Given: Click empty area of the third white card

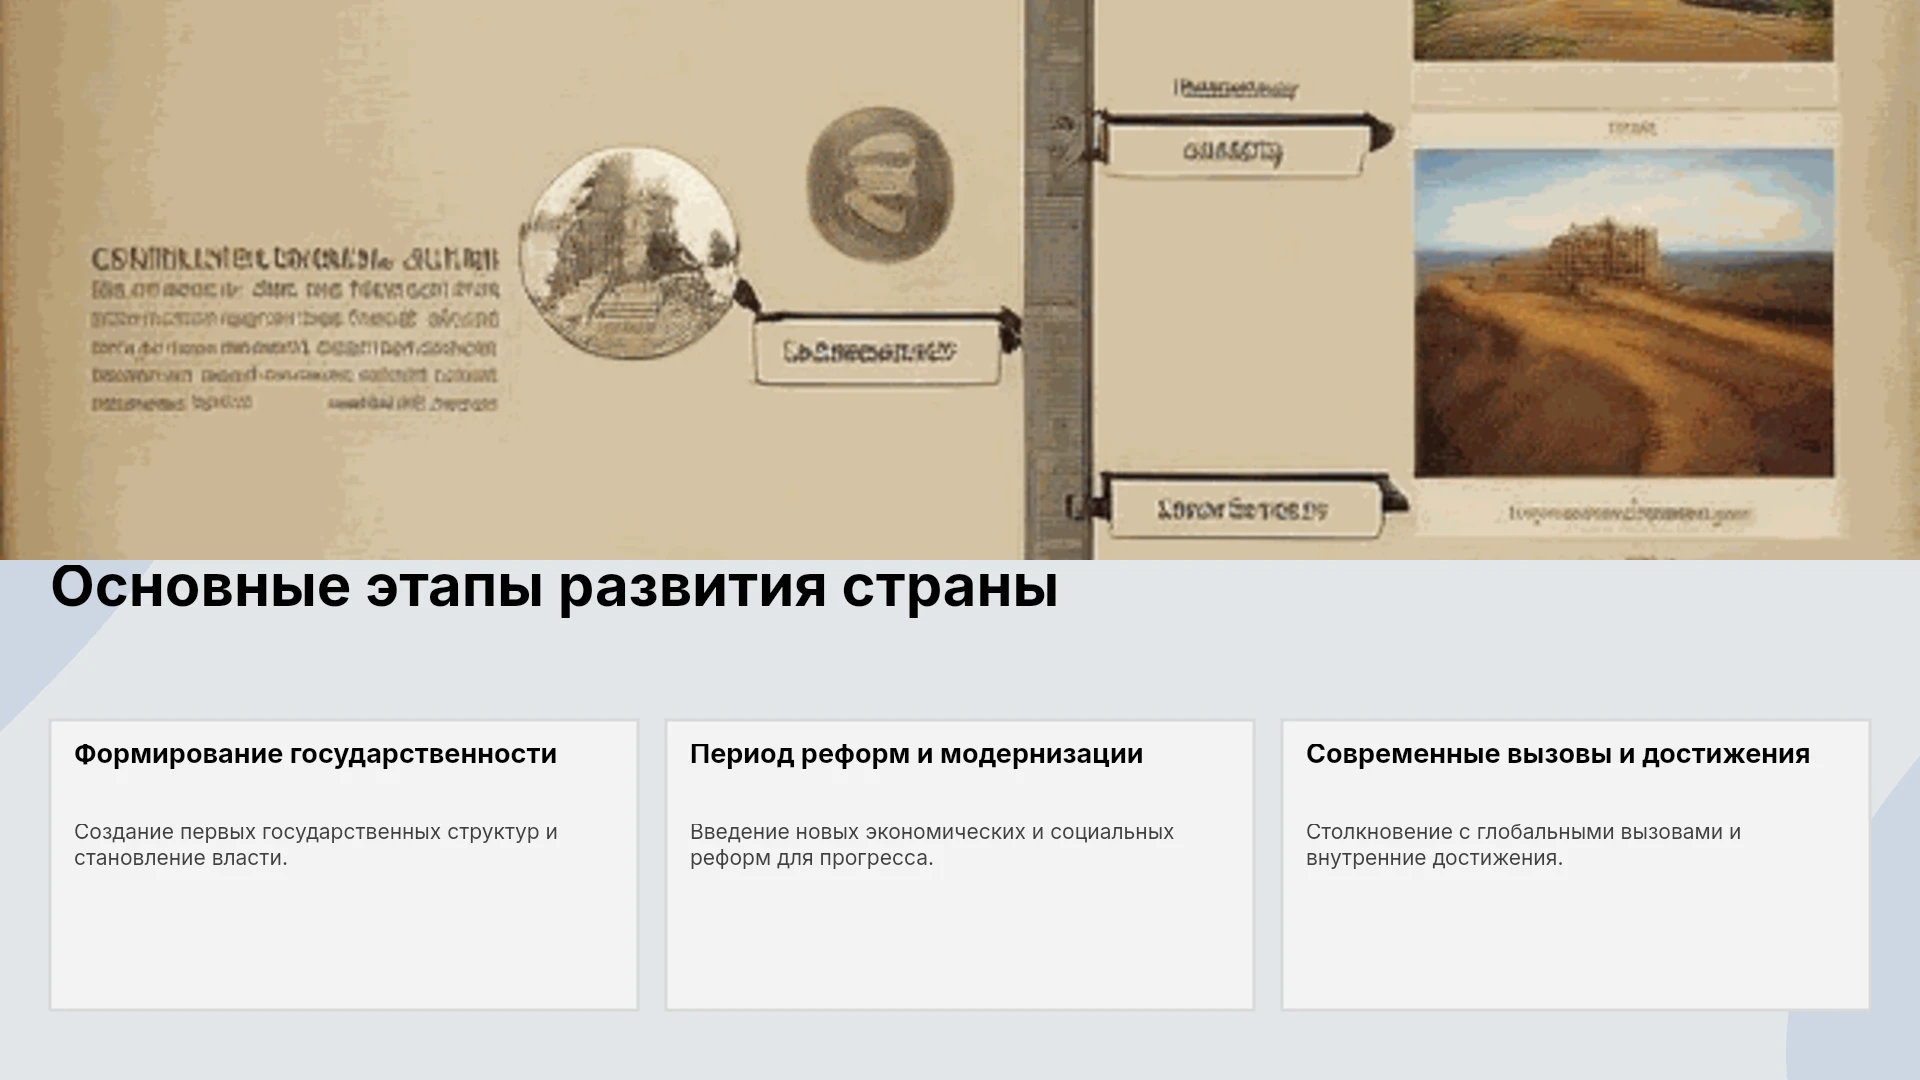Looking at the screenshot, I should 1576,940.
